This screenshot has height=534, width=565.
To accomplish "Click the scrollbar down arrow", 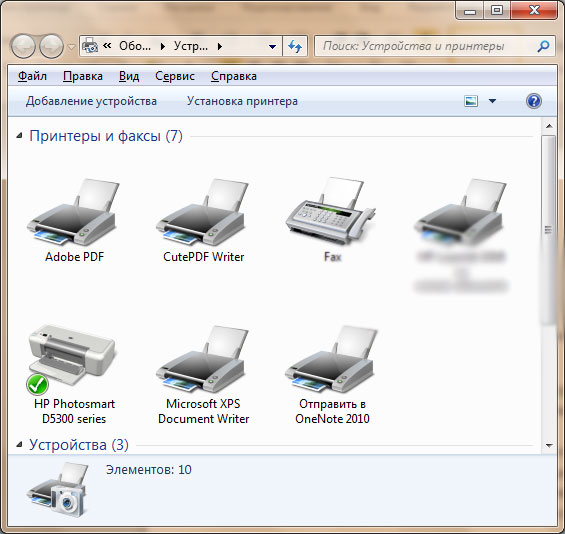I will point(549,446).
